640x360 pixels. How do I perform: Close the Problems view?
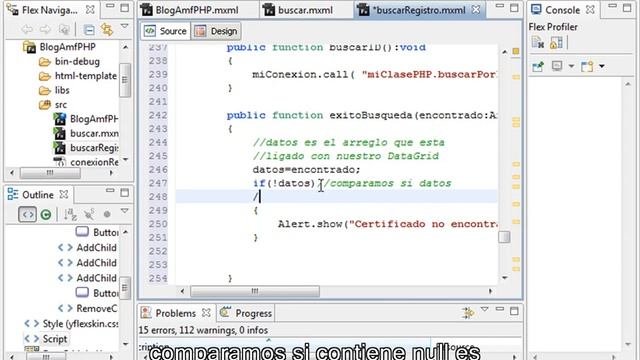click(207, 313)
